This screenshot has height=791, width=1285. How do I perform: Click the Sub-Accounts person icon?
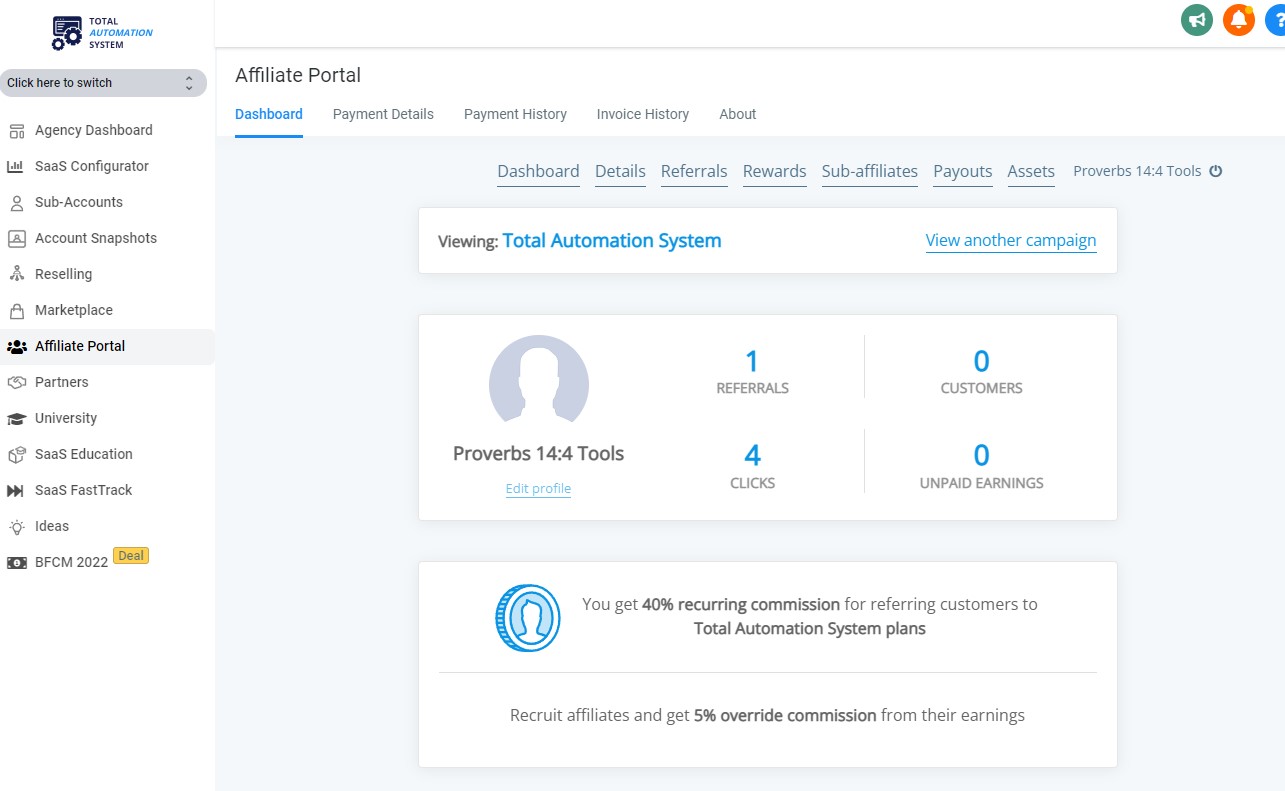[x=16, y=202]
